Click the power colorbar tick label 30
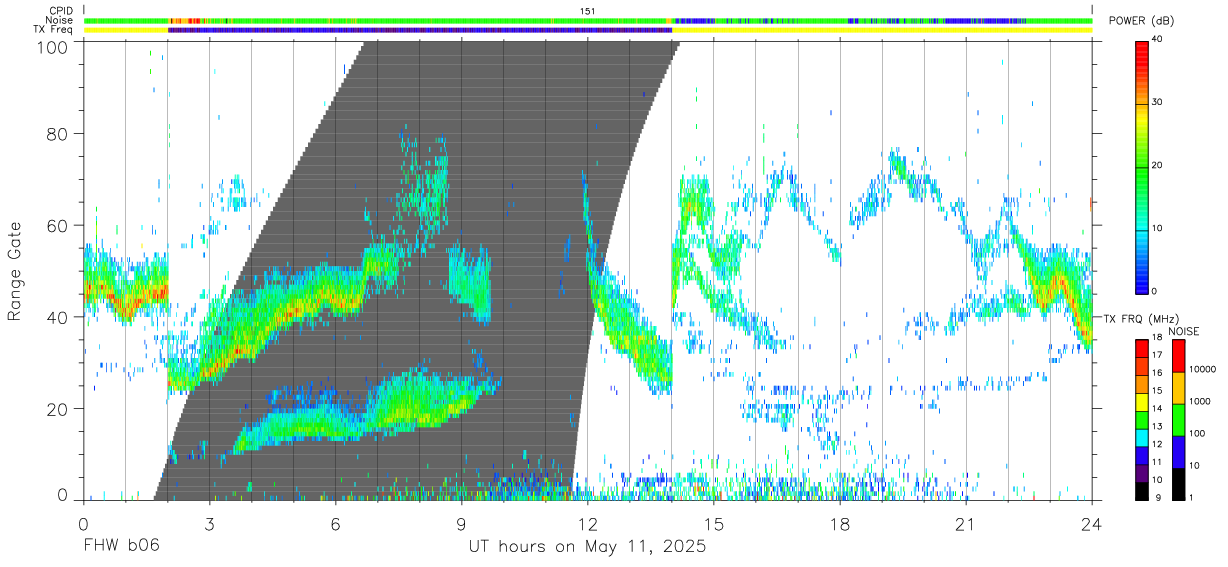 coord(1158,103)
